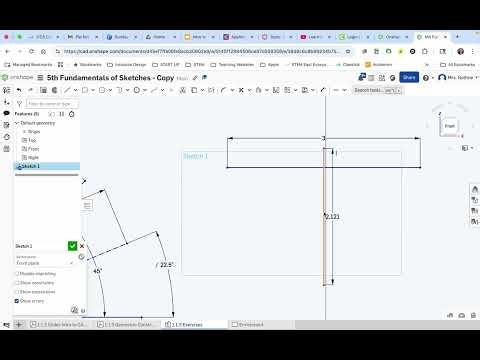Click the Redo arrow in sketch toolbar

(x=30, y=90)
